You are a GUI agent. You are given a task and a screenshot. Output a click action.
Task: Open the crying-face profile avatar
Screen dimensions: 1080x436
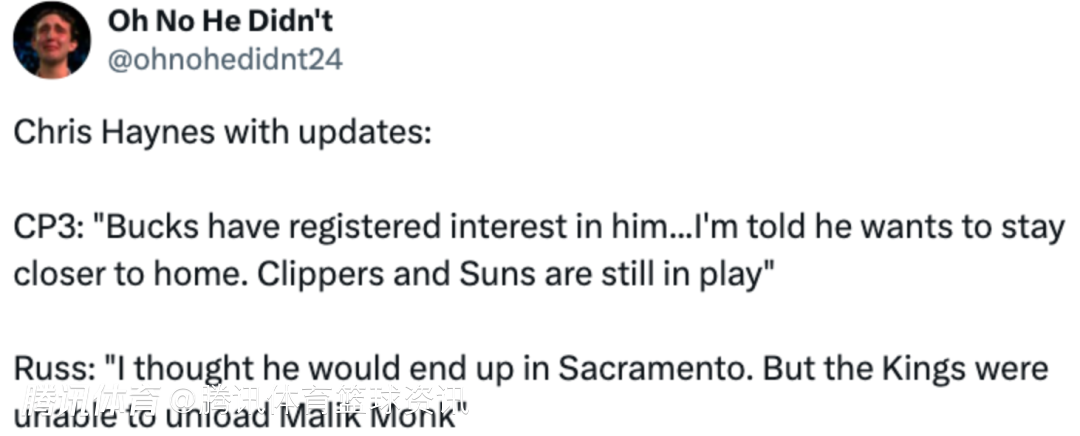click(52, 40)
